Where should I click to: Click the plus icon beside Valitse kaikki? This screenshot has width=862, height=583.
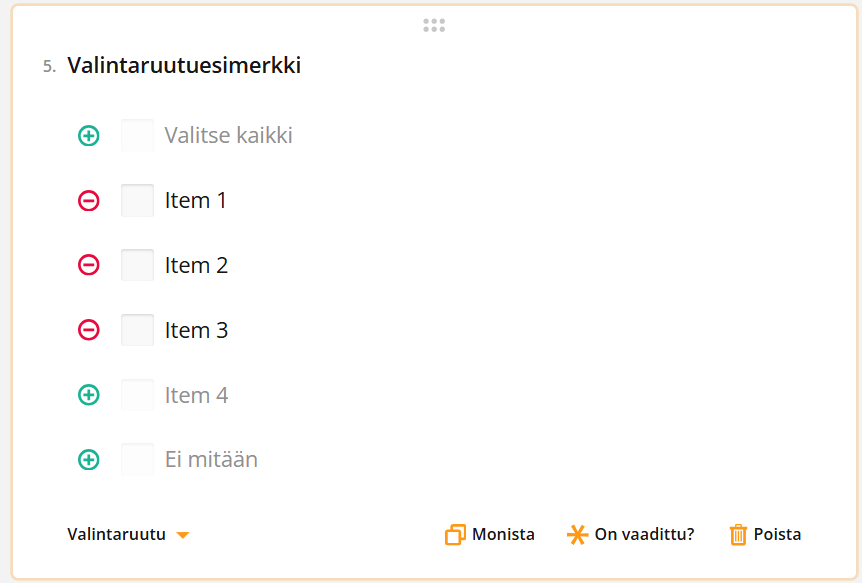[88, 135]
